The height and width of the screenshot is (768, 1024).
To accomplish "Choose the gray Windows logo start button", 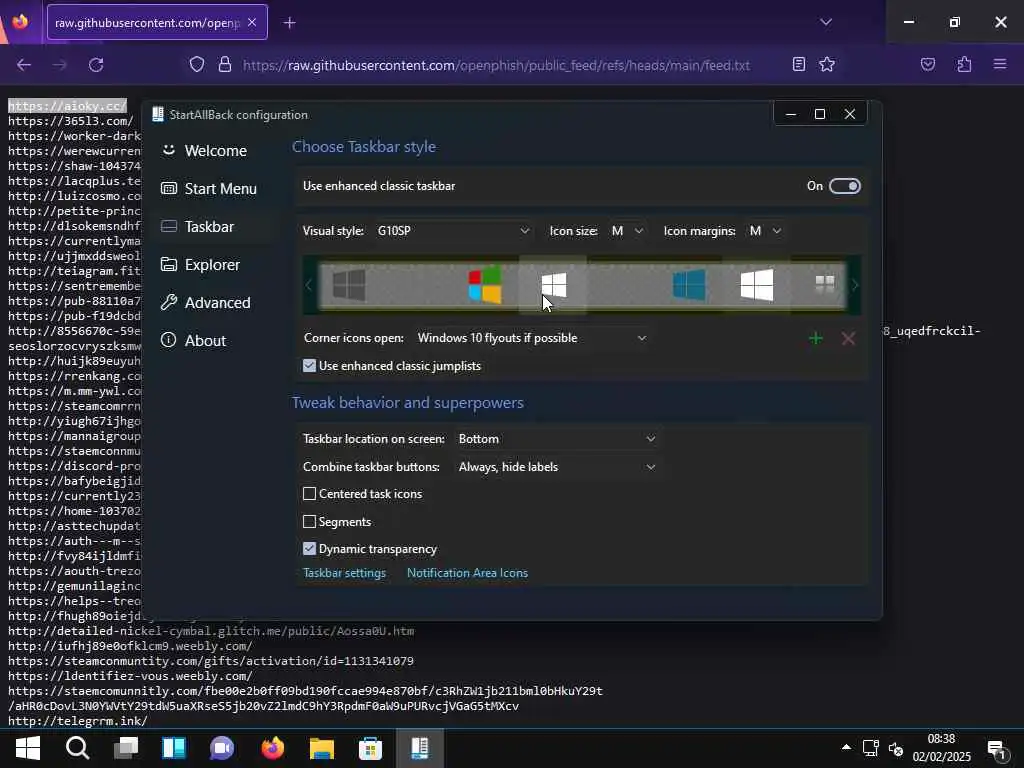I will [349, 285].
